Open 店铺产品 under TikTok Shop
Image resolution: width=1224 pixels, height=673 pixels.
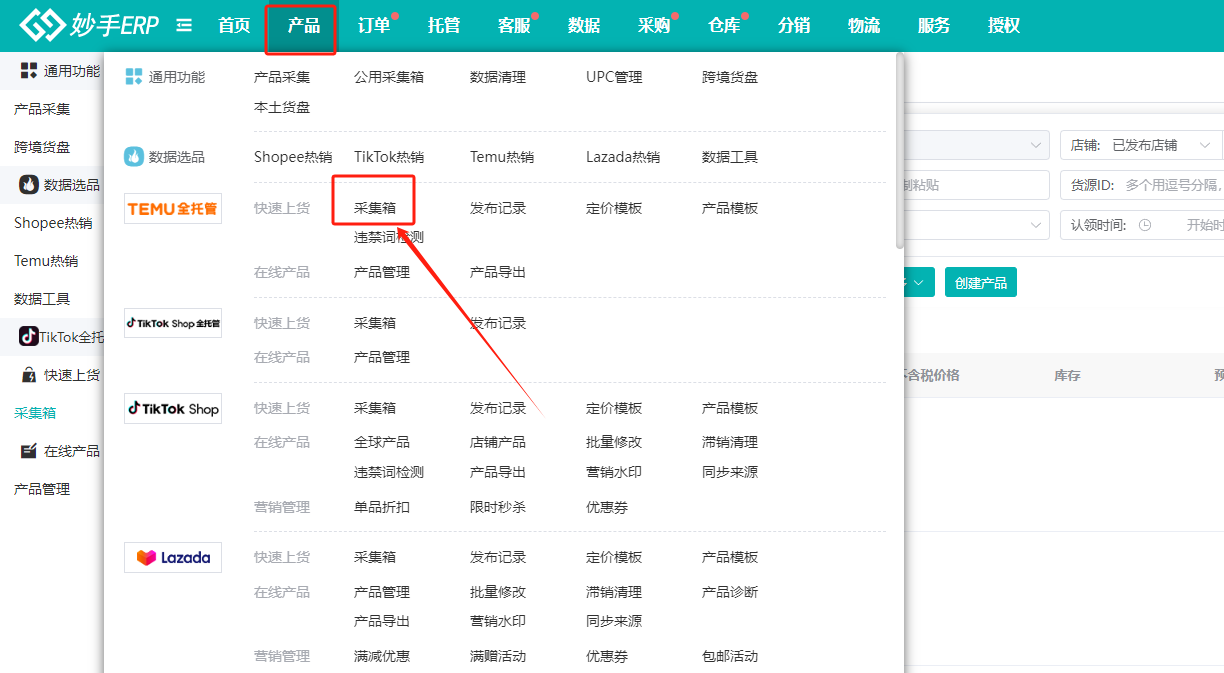pyautogui.click(x=498, y=442)
